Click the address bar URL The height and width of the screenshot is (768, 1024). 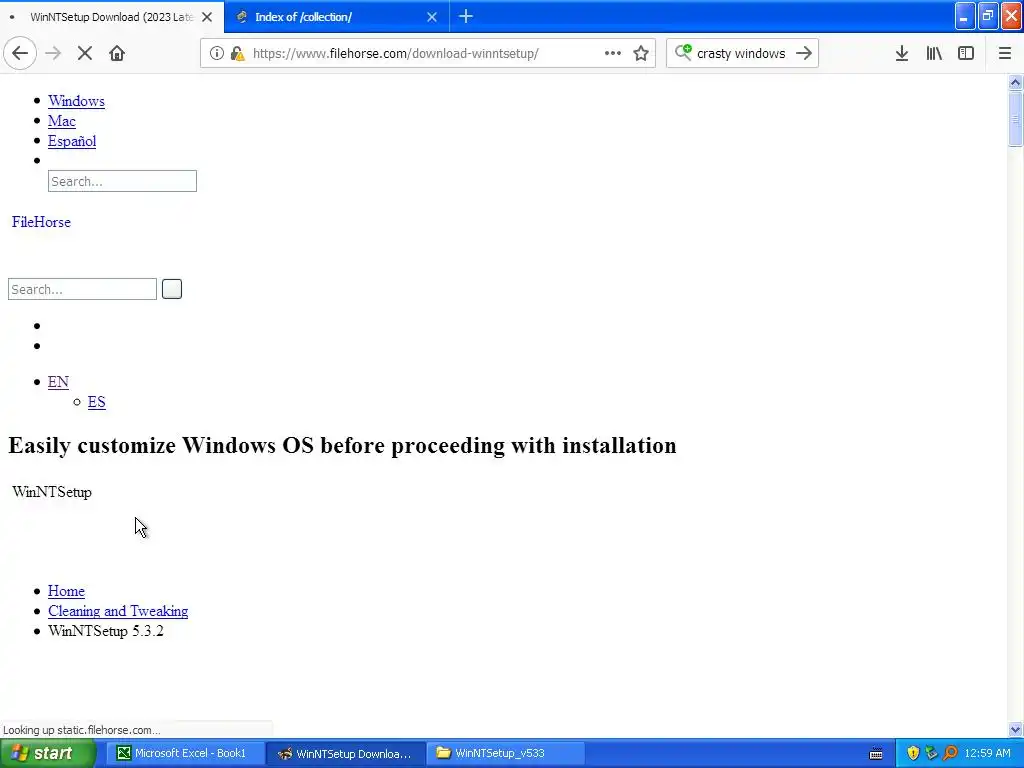[x=395, y=54]
